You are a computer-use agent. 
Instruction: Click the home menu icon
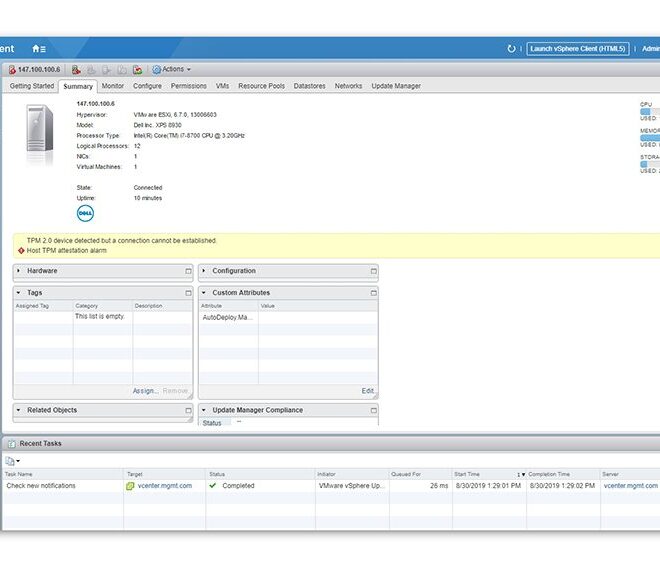pyautogui.click(x=38, y=48)
